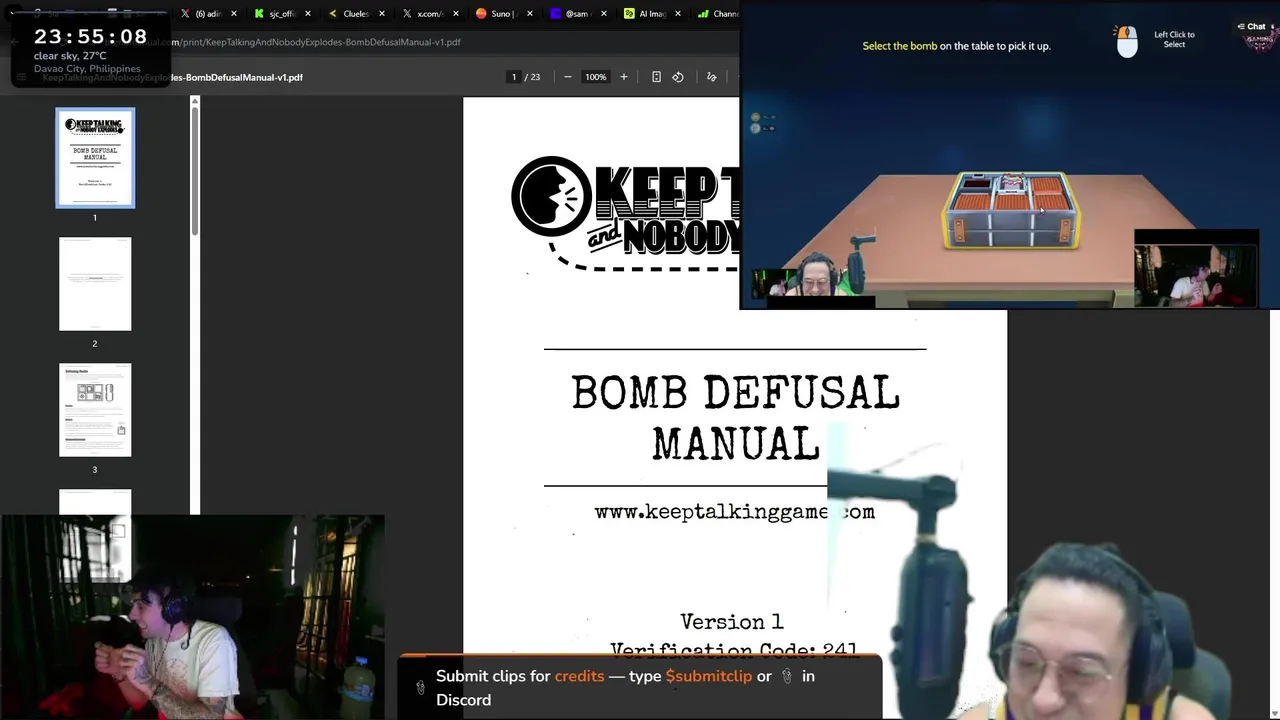
Task: Select page 3 thumbnail in the PDF sidebar
Action: point(95,410)
